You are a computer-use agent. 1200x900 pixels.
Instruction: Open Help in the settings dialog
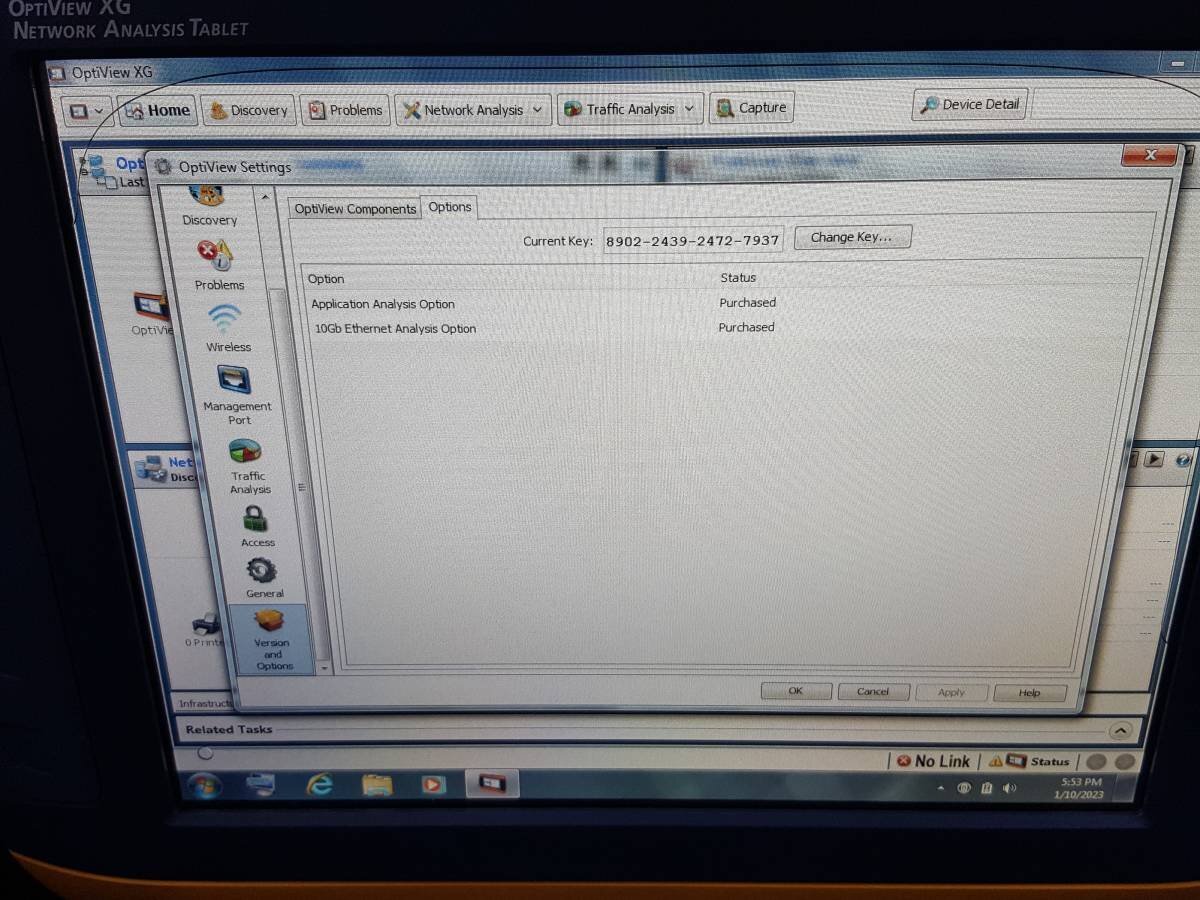click(x=1029, y=693)
